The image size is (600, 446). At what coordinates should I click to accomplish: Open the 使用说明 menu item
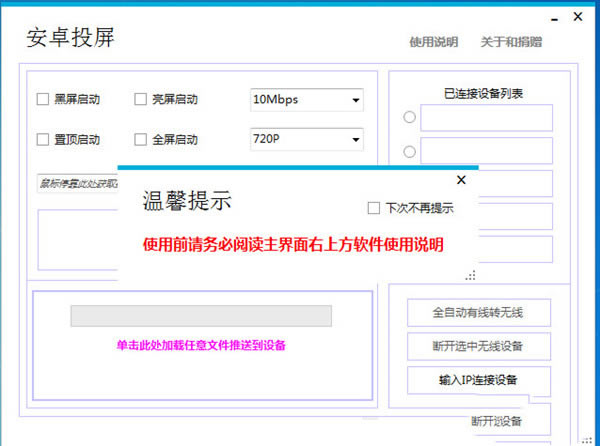coord(433,42)
